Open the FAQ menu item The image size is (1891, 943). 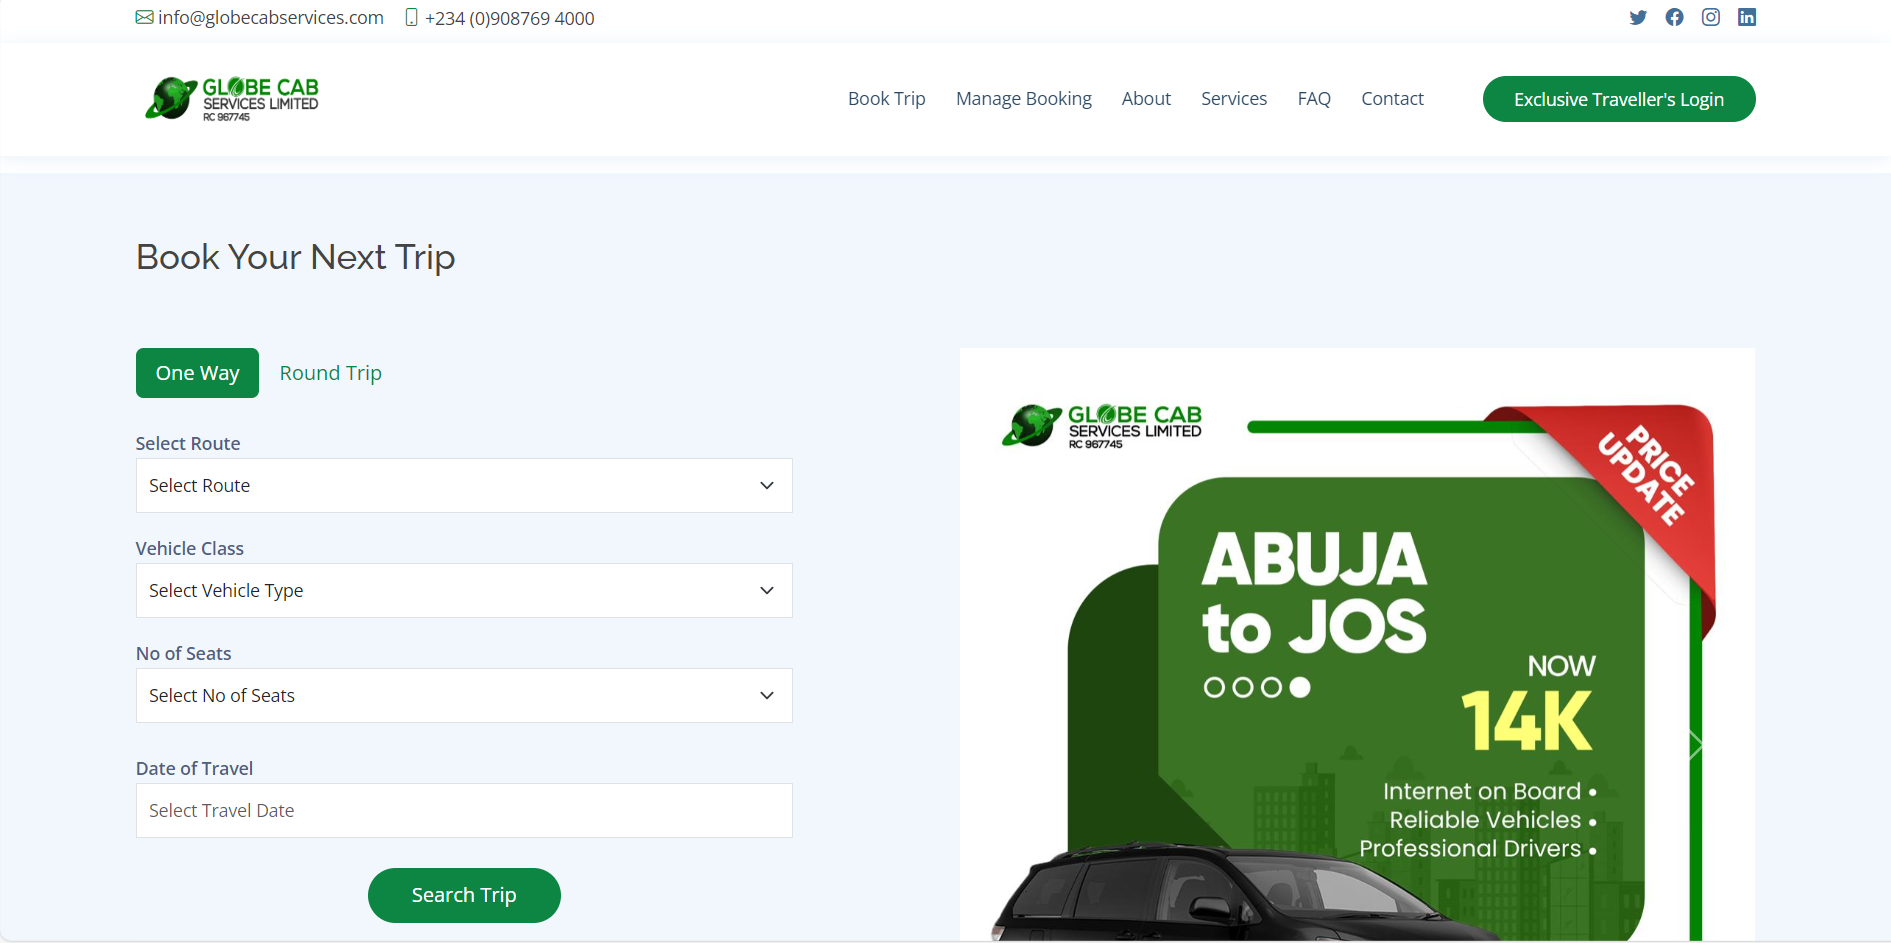coord(1314,99)
